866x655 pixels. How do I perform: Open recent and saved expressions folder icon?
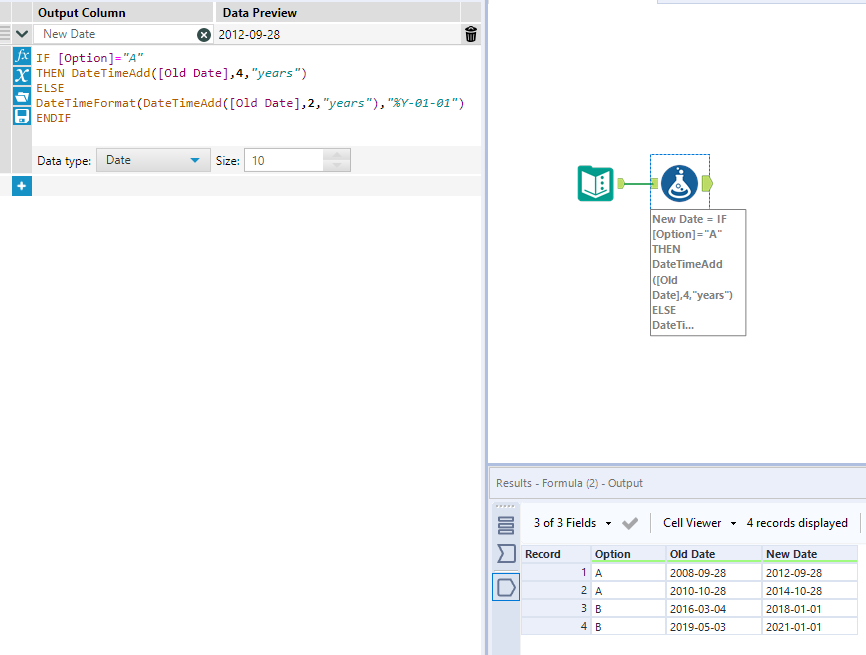[22, 96]
